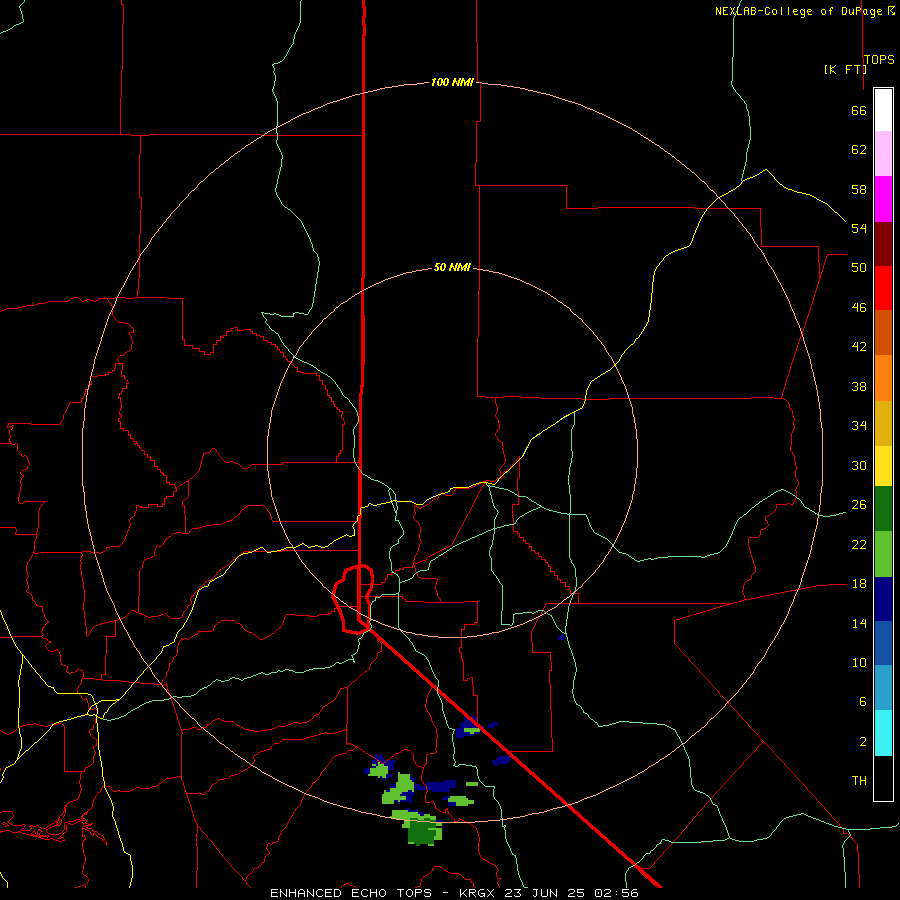Screen dimensions: 900x900
Task: Click the yellow 30-34 kft legend swatch
Action: pyautogui.click(x=883, y=465)
